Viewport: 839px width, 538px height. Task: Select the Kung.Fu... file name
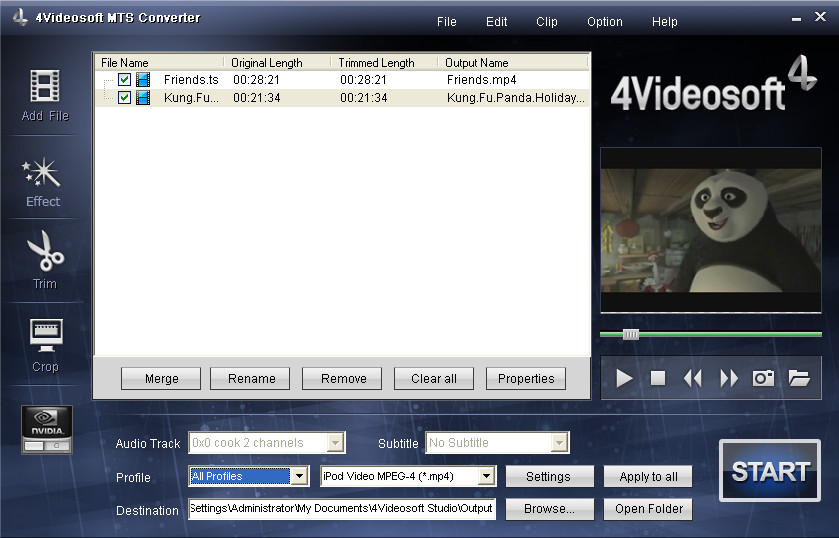tap(191, 97)
